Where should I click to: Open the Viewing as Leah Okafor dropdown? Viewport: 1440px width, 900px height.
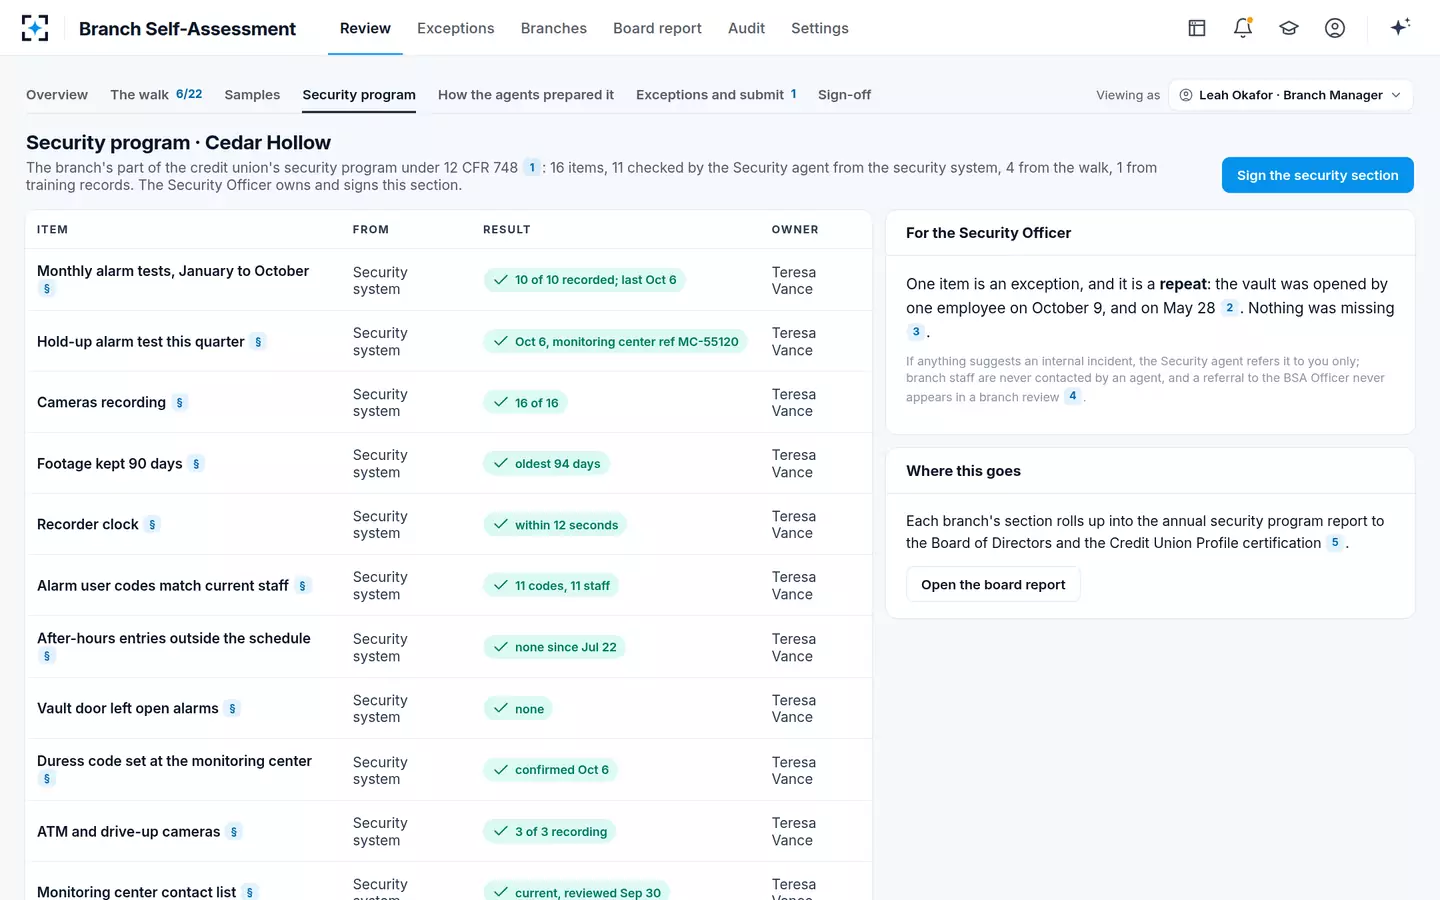[1291, 95]
